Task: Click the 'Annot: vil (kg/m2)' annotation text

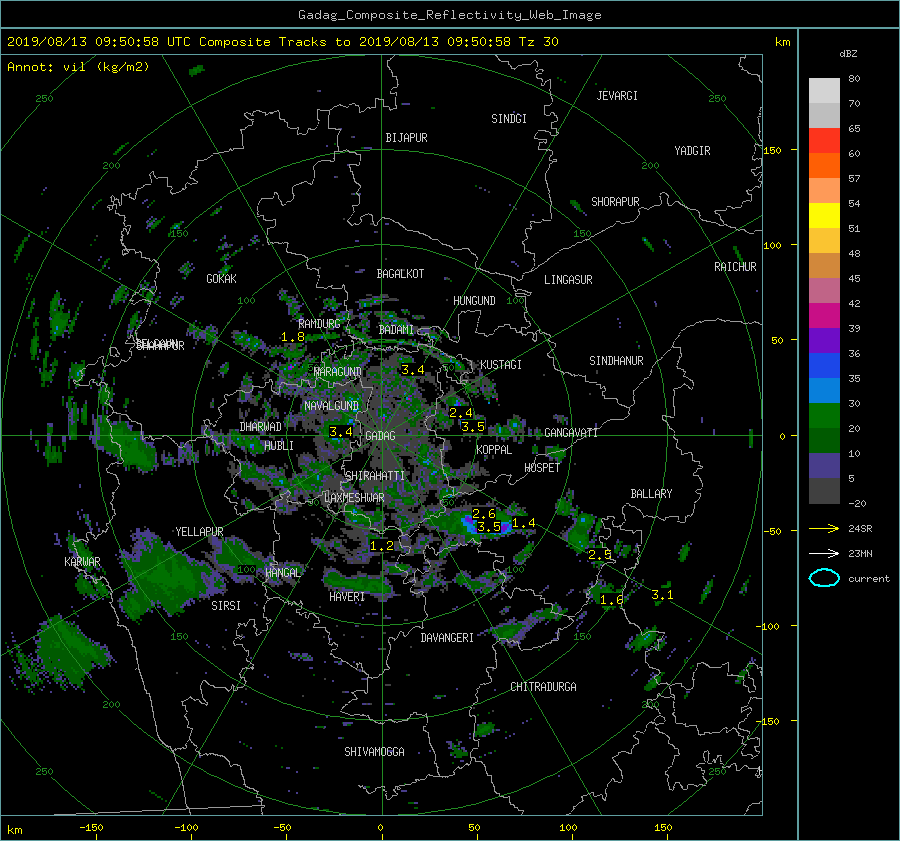Action: pyautogui.click(x=78, y=67)
